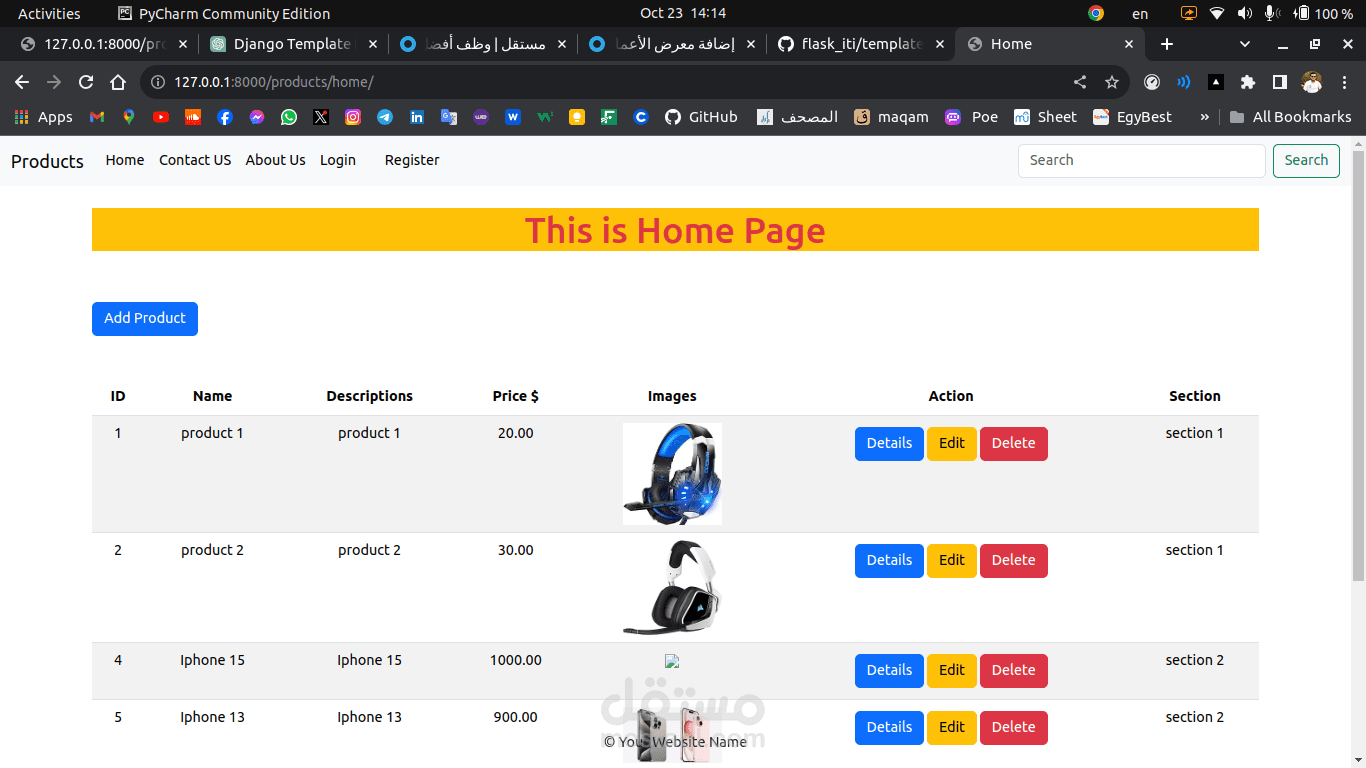Click the Add Product button

point(144,318)
